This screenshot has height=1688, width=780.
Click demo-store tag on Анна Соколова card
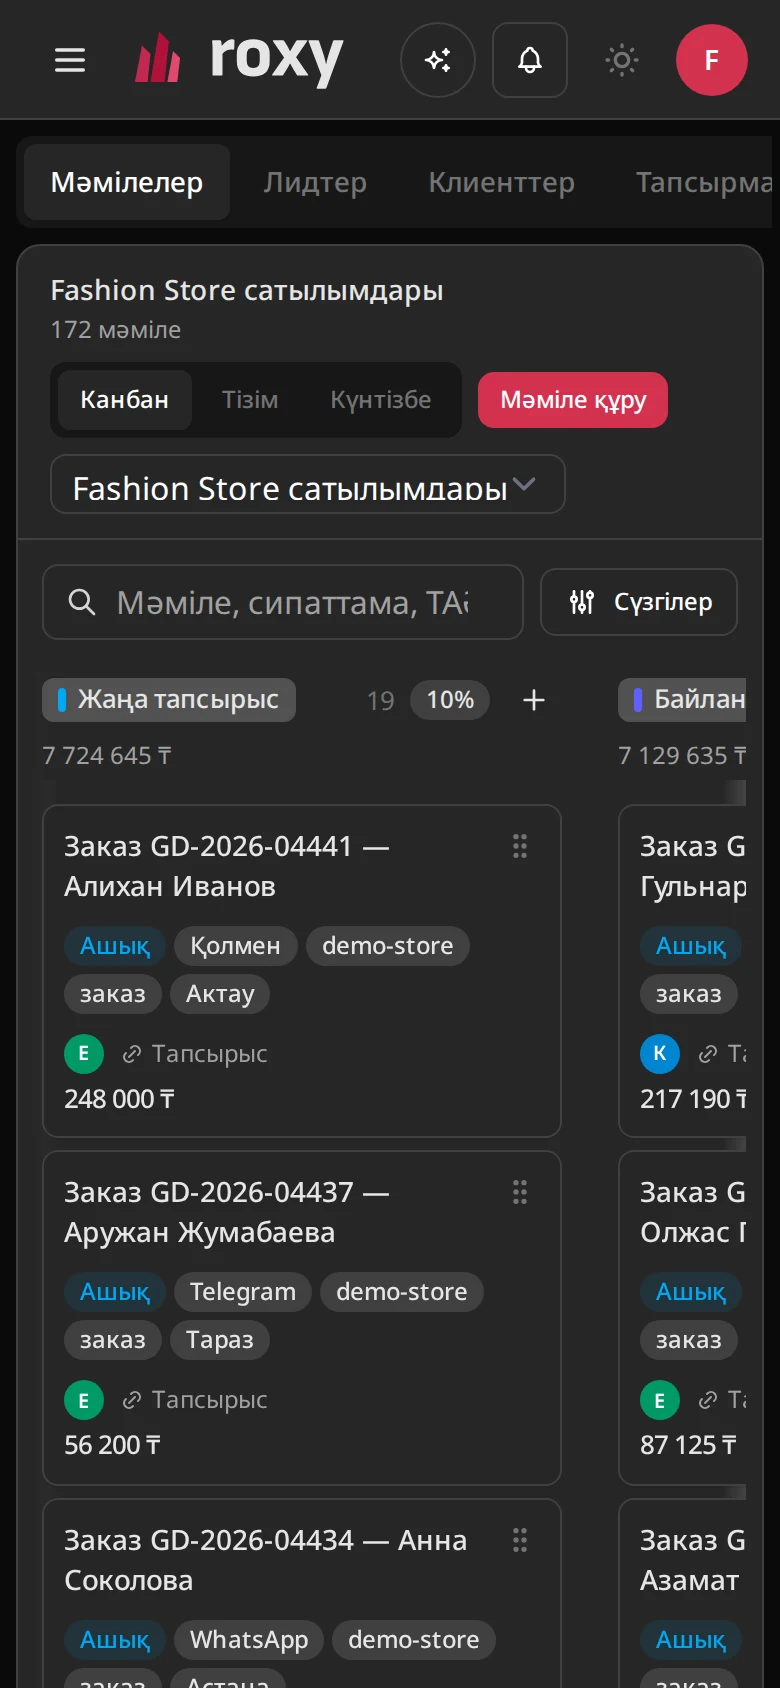coord(414,1640)
